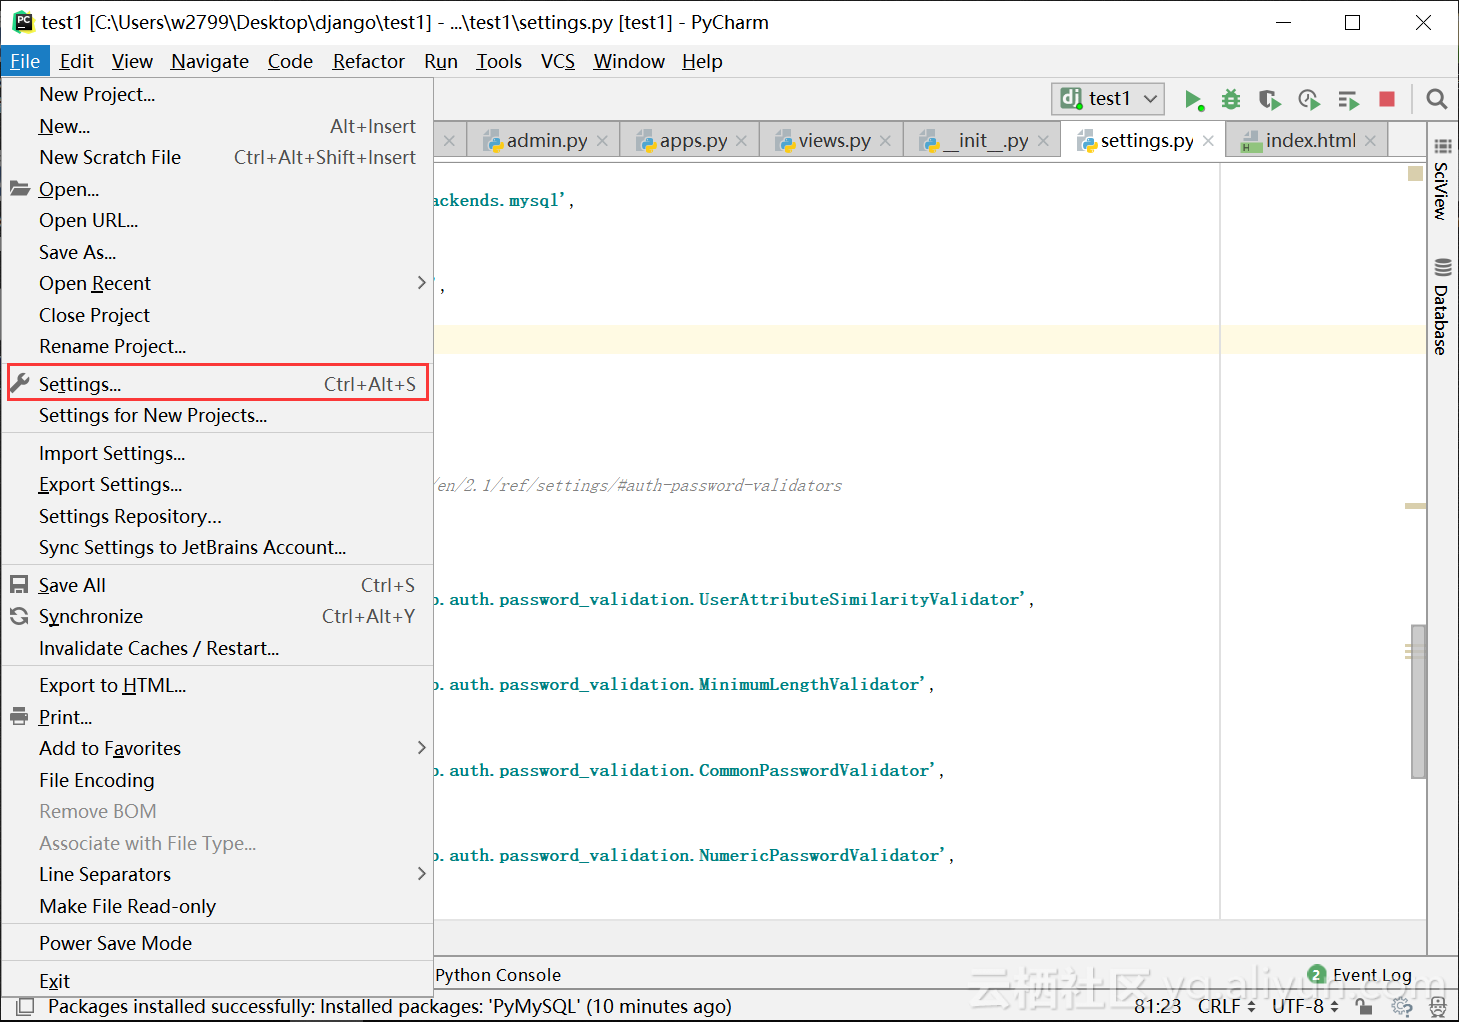
Task: Select Sync Settings to JetBrains Account...
Action: (x=218, y=547)
